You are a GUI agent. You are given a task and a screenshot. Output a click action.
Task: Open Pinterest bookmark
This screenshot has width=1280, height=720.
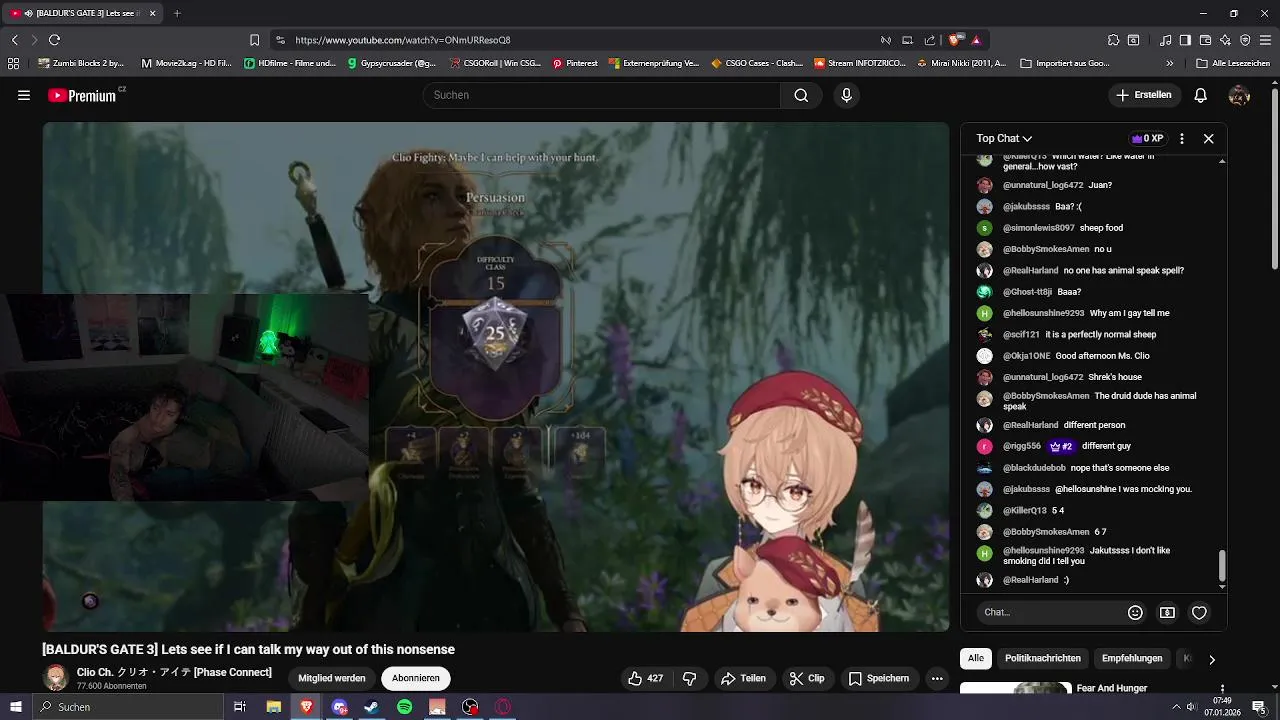coord(575,63)
